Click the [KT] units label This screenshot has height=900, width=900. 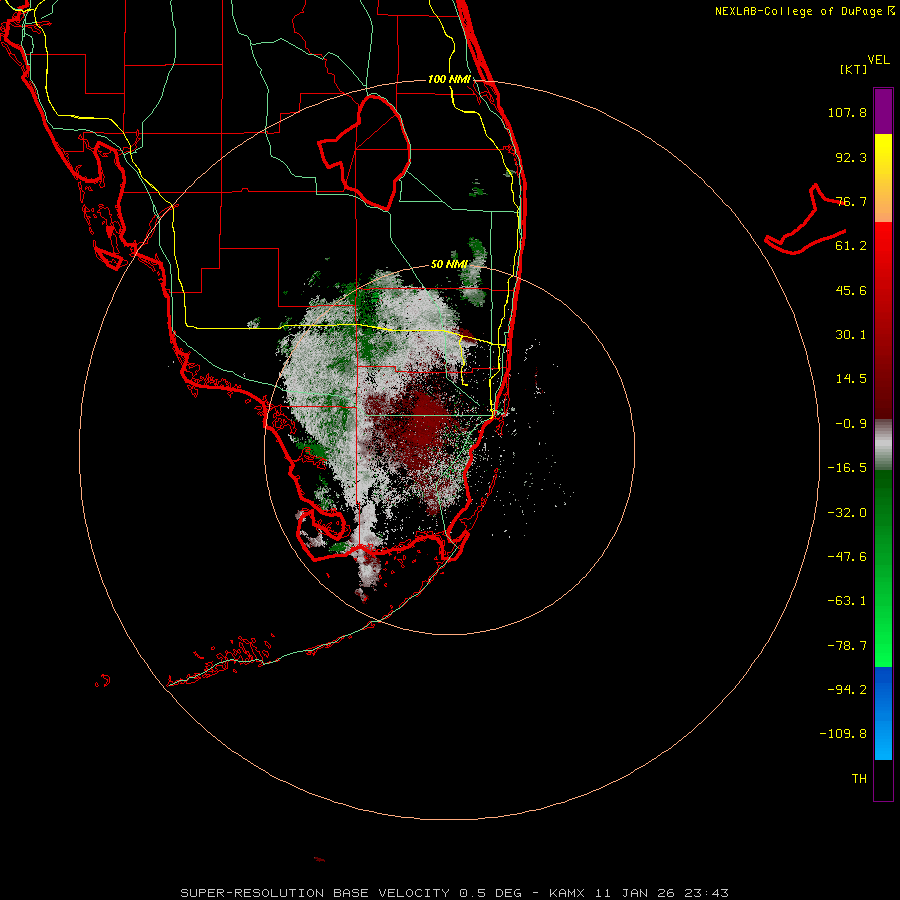click(854, 69)
